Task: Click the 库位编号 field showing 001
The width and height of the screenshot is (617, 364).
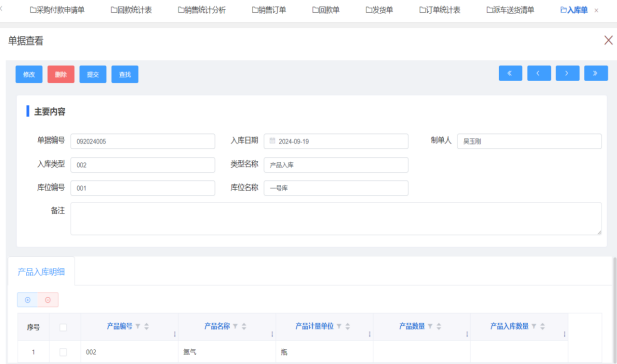Action: [143, 188]
